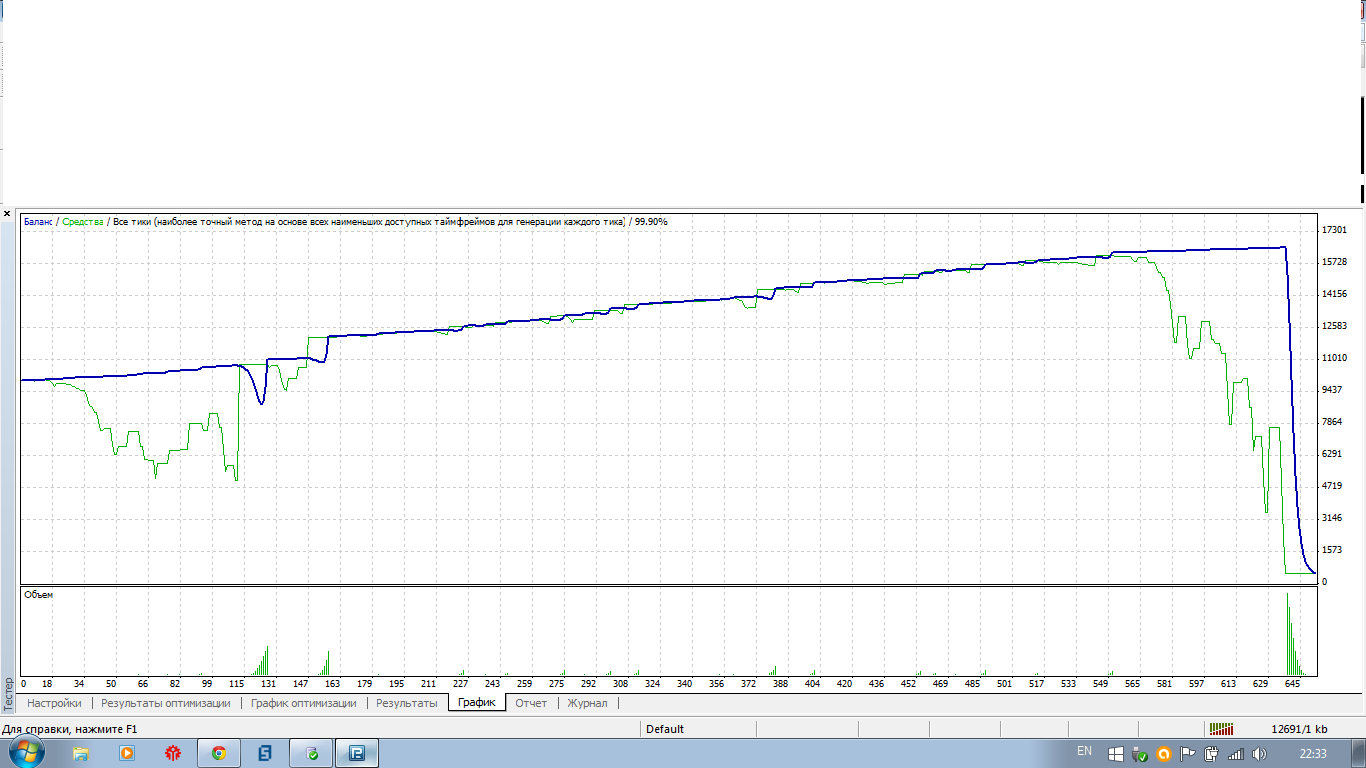The width and height of the screenshot is (1366, 768).
Task: Open Safely Remove Hardware tray icon
Action: [1140, 754]
